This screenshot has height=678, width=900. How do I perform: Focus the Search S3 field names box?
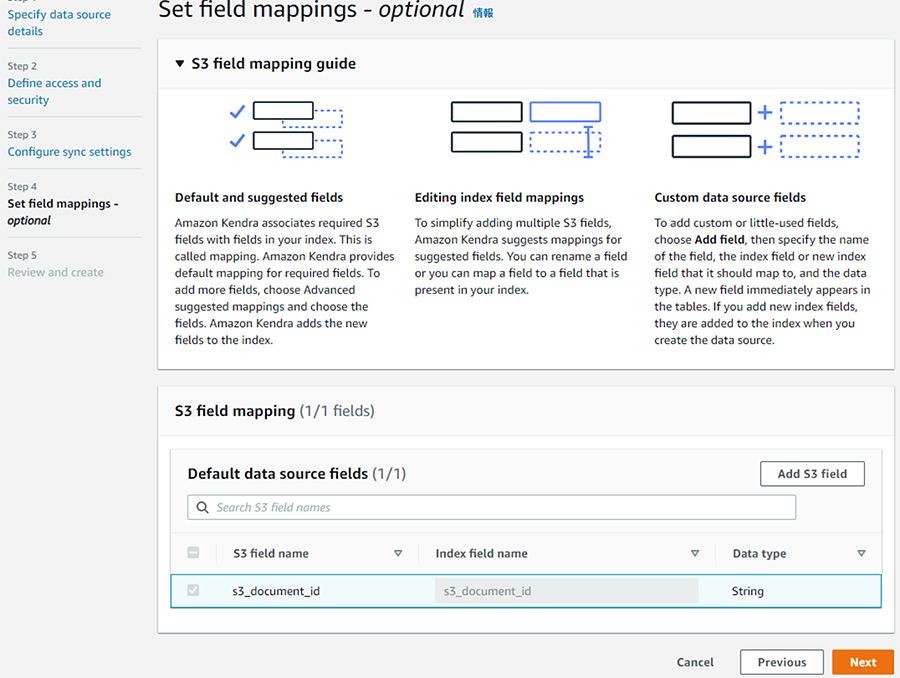[491, 507]
